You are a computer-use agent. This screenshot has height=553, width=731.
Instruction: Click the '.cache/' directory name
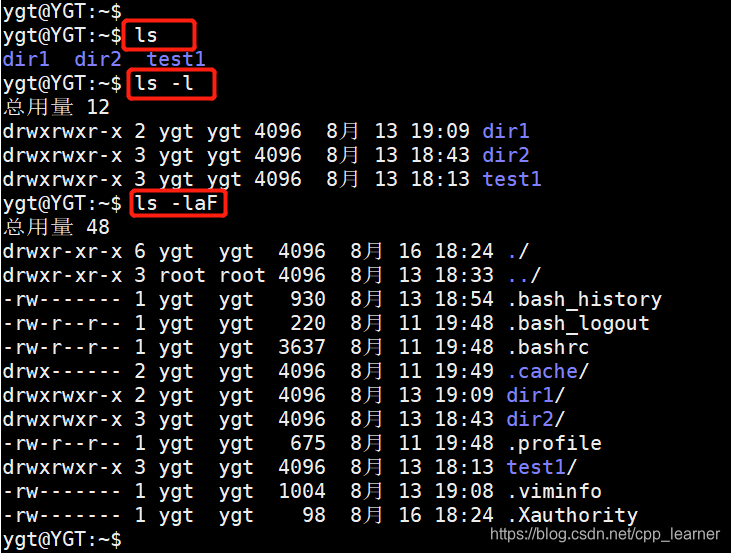point(548,372)
